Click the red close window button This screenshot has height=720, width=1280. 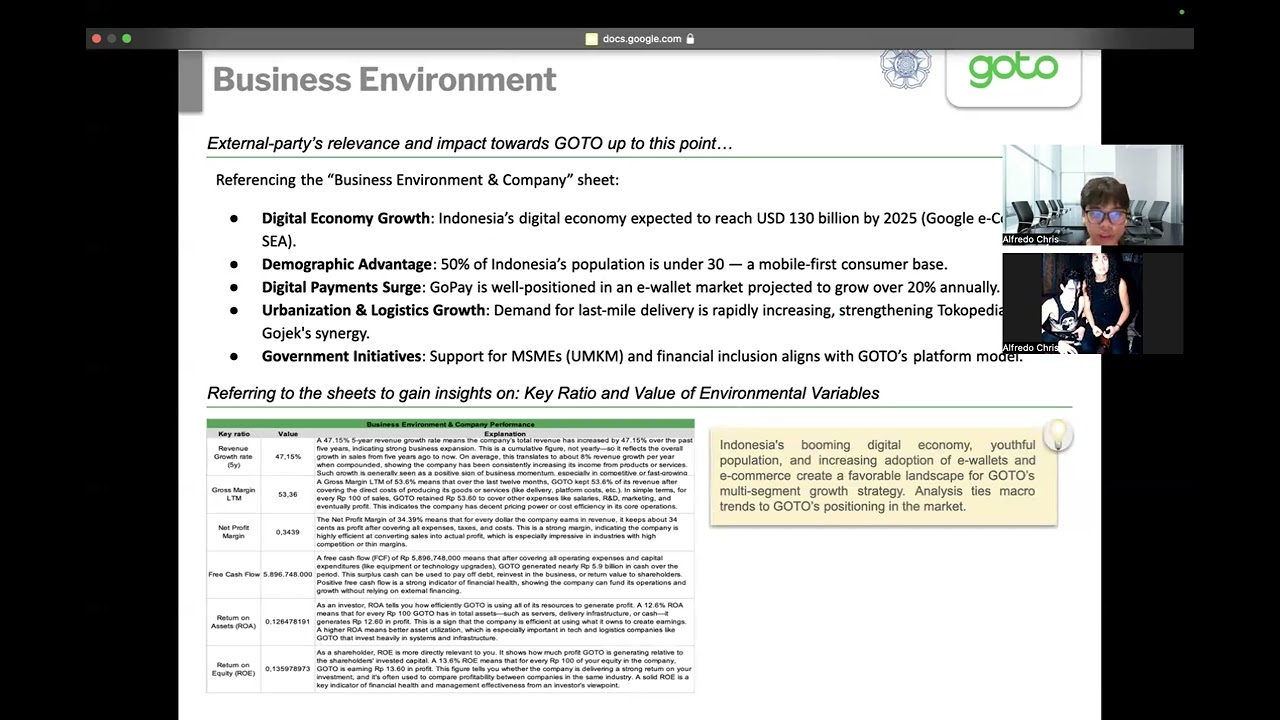point(97,39)
